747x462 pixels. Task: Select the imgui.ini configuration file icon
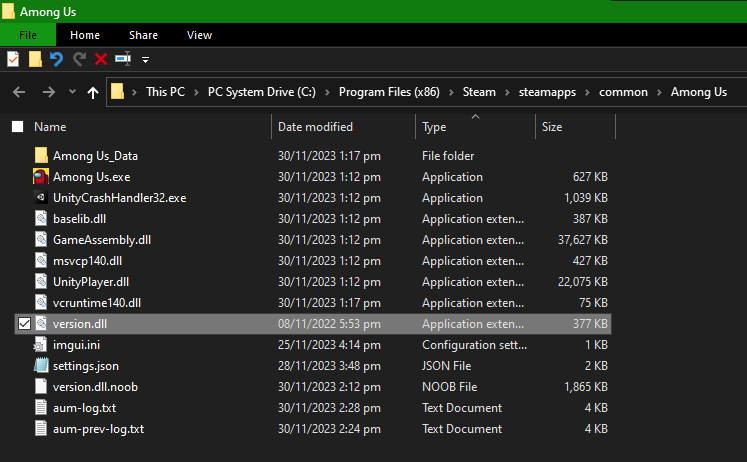pos(40,344)
